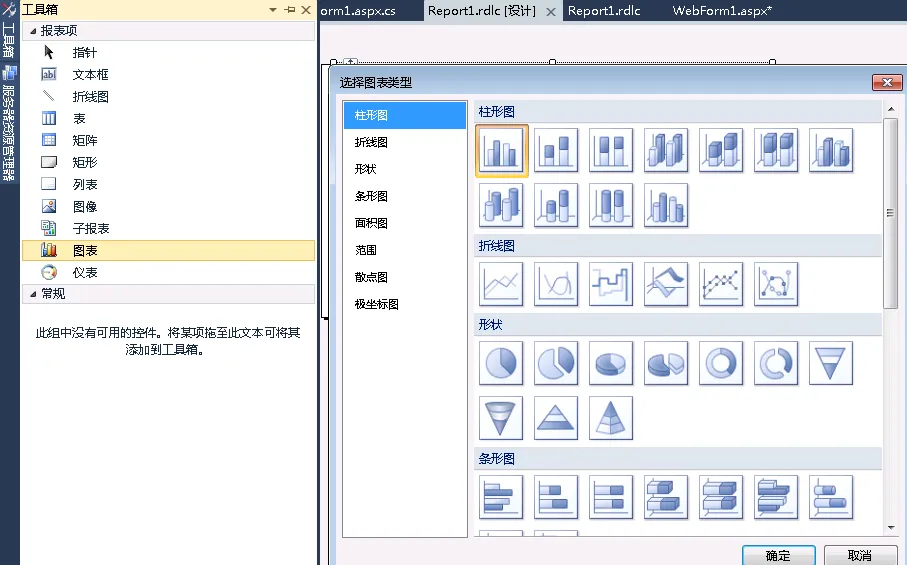Image resolution: width=907 pixels, height=565 pixels.
Task: Close the 选择图表类型 dialog
Action: [x=887, y=83]
